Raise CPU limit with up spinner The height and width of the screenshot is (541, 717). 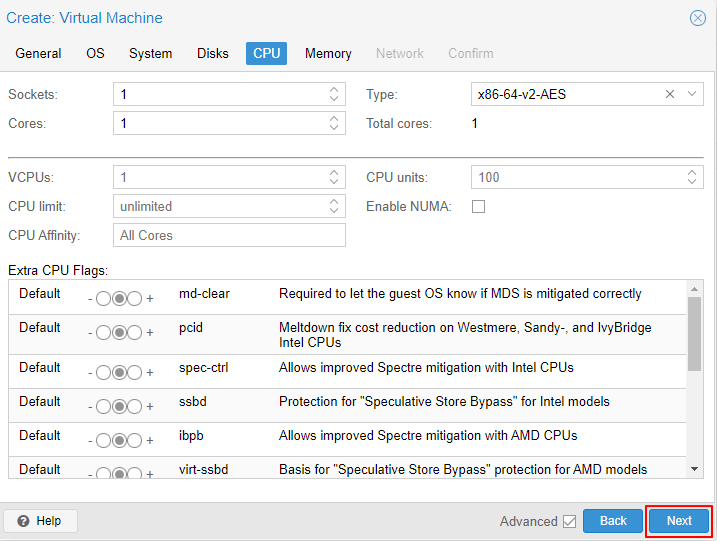pos(334,202)
